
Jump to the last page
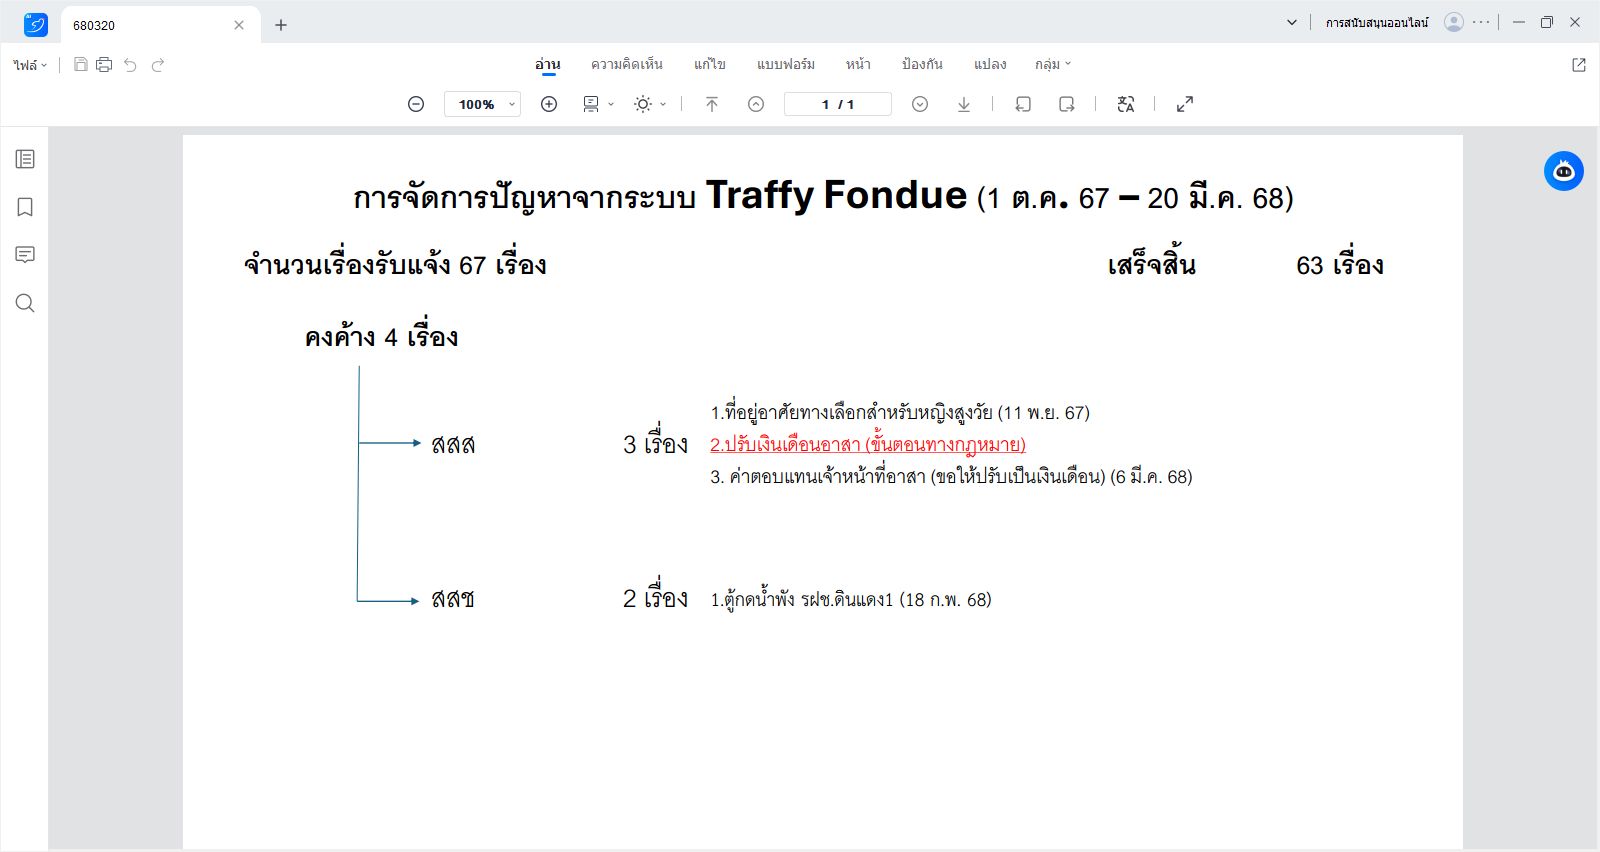click(964, 104)
